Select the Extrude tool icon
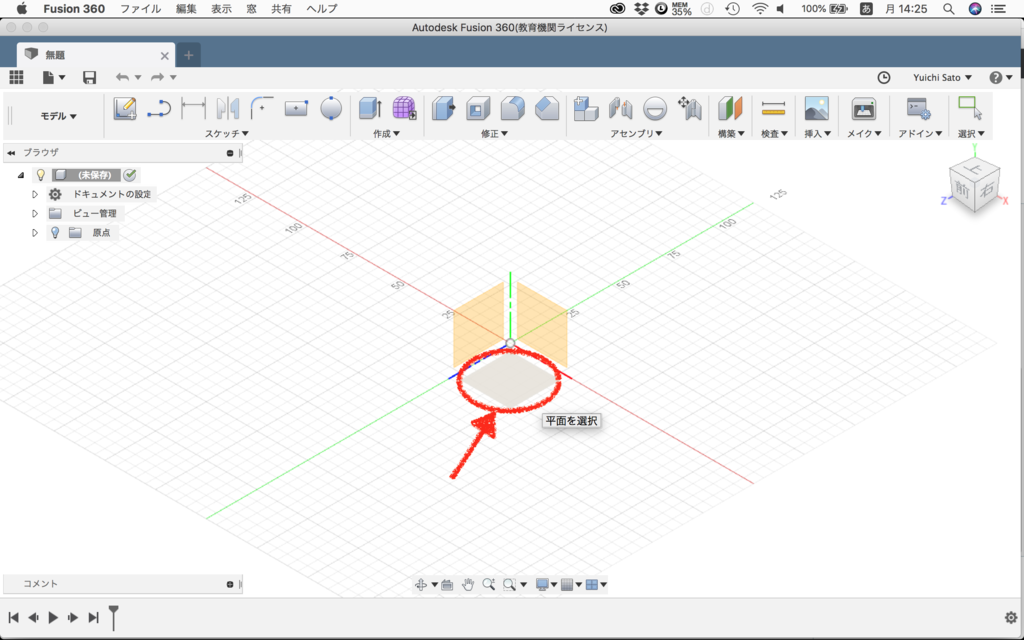The height and width of the screenshot is (640, 1024). click(x=370, y=108)
